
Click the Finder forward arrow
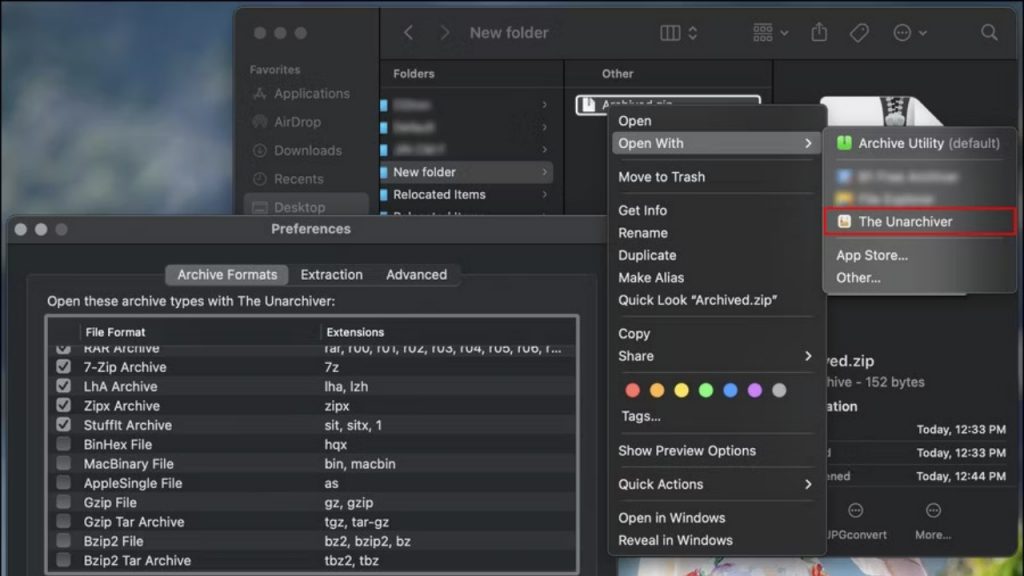(x=444, y=33)
